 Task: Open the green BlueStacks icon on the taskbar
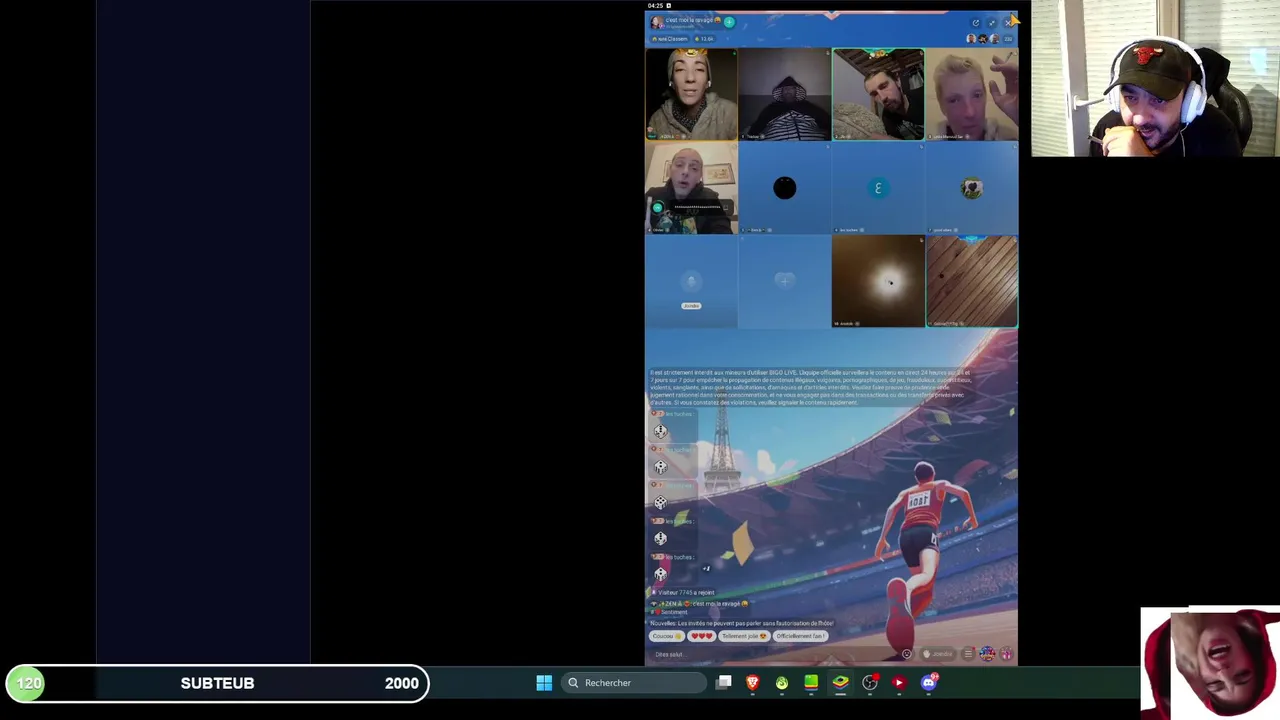point(811,683)
